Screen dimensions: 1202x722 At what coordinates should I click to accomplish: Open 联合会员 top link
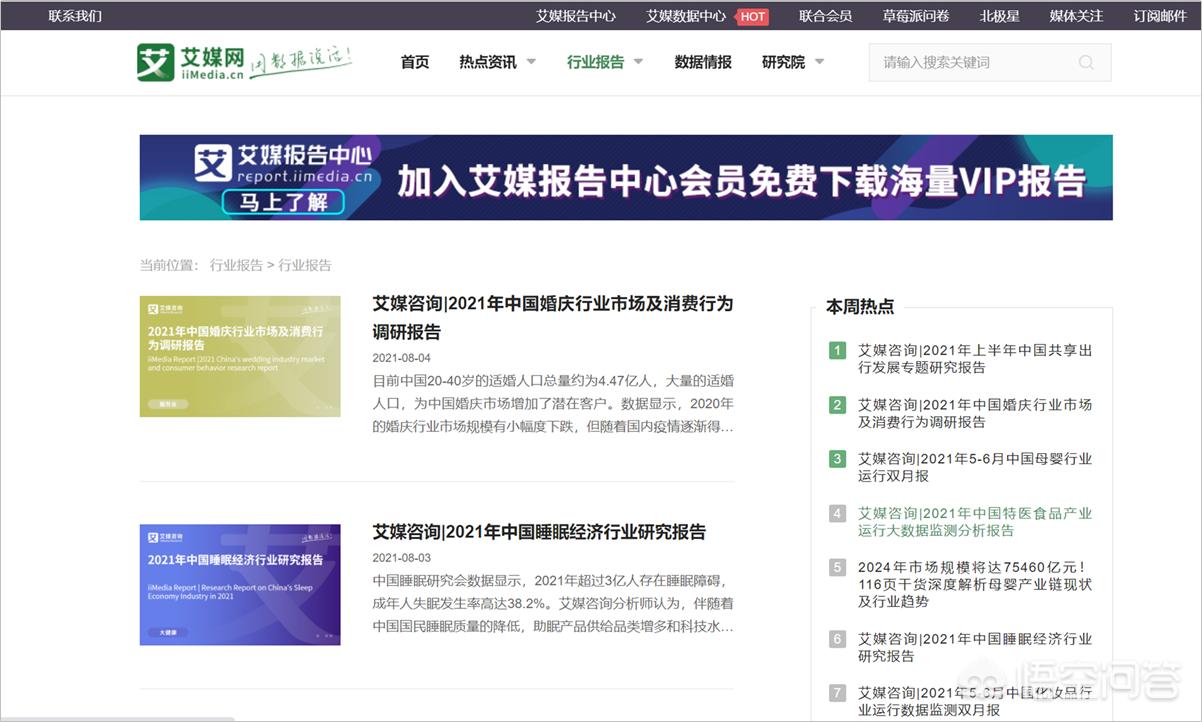pyautogui.click(x=825, y=16)
